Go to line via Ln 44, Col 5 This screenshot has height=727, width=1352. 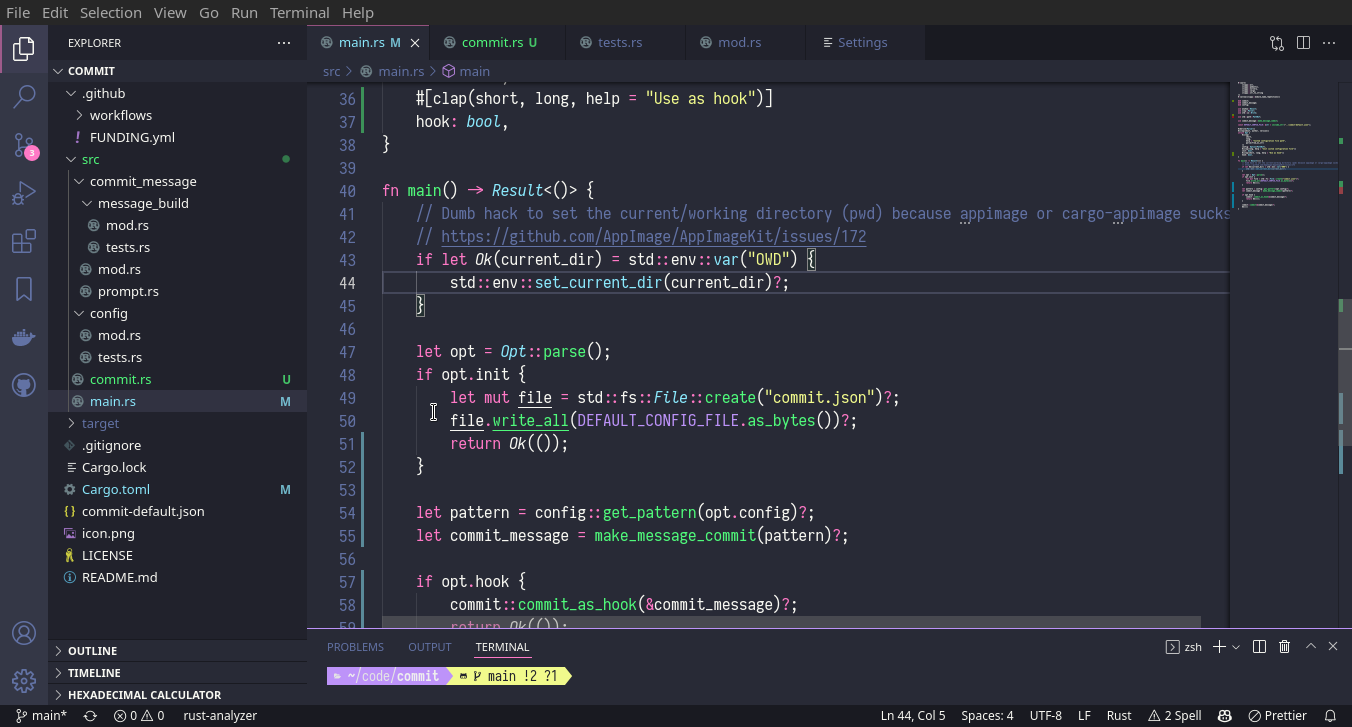pyautogui.click(x=913, y=715)
